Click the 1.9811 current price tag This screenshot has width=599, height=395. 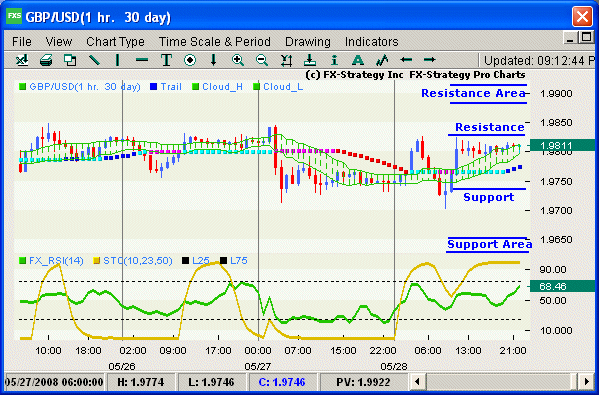(x=562, y=146)
